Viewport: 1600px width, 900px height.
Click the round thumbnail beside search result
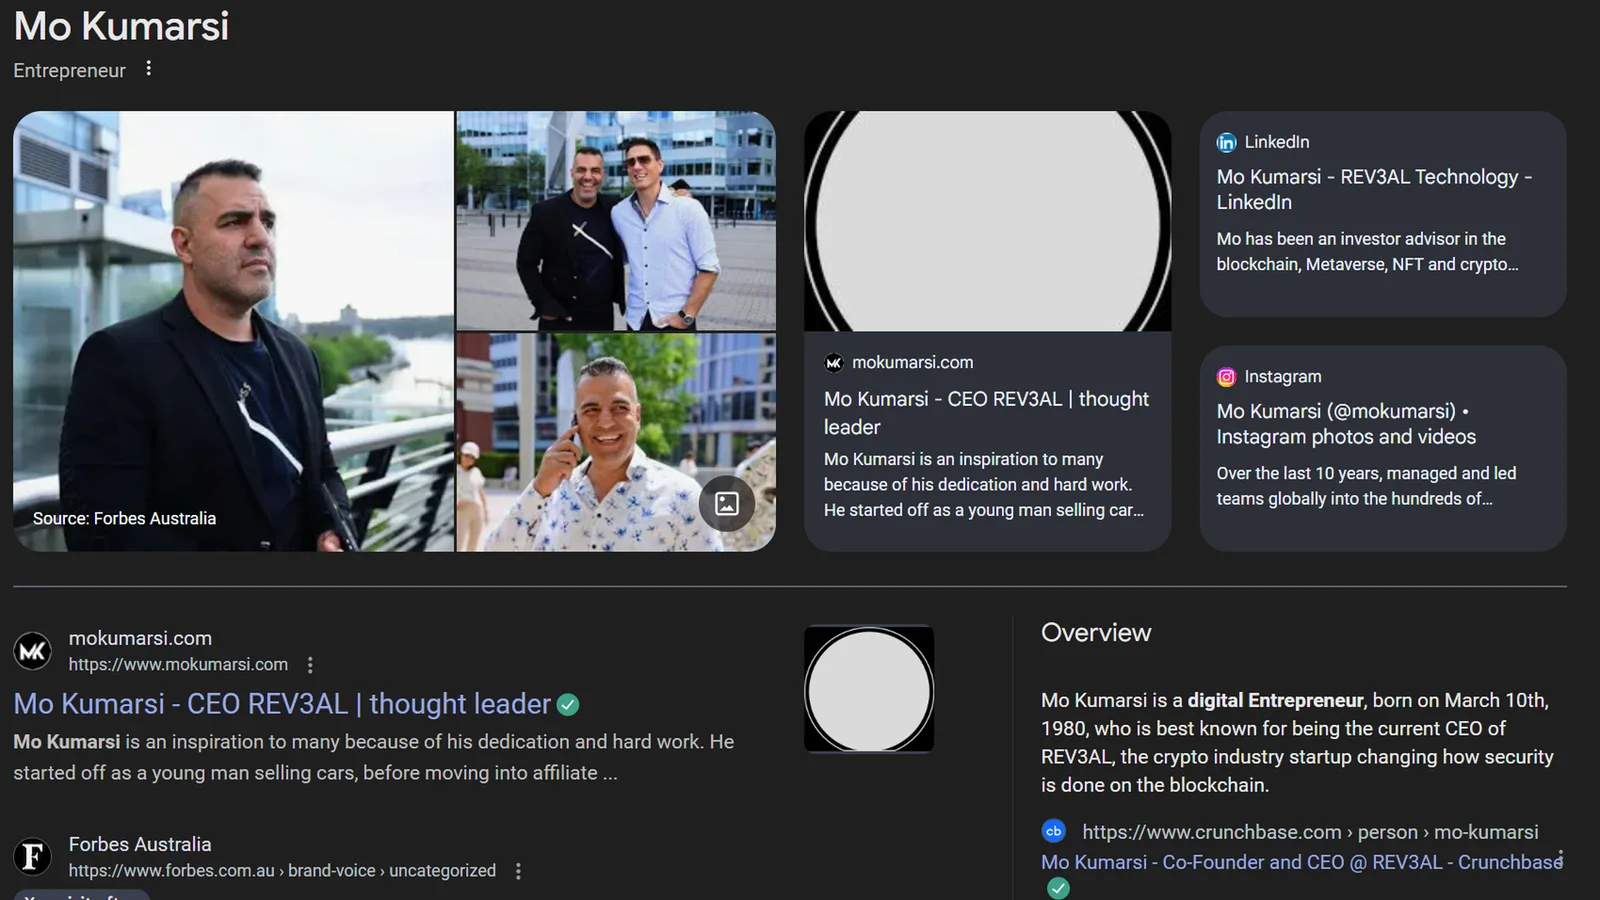[869, 689]
